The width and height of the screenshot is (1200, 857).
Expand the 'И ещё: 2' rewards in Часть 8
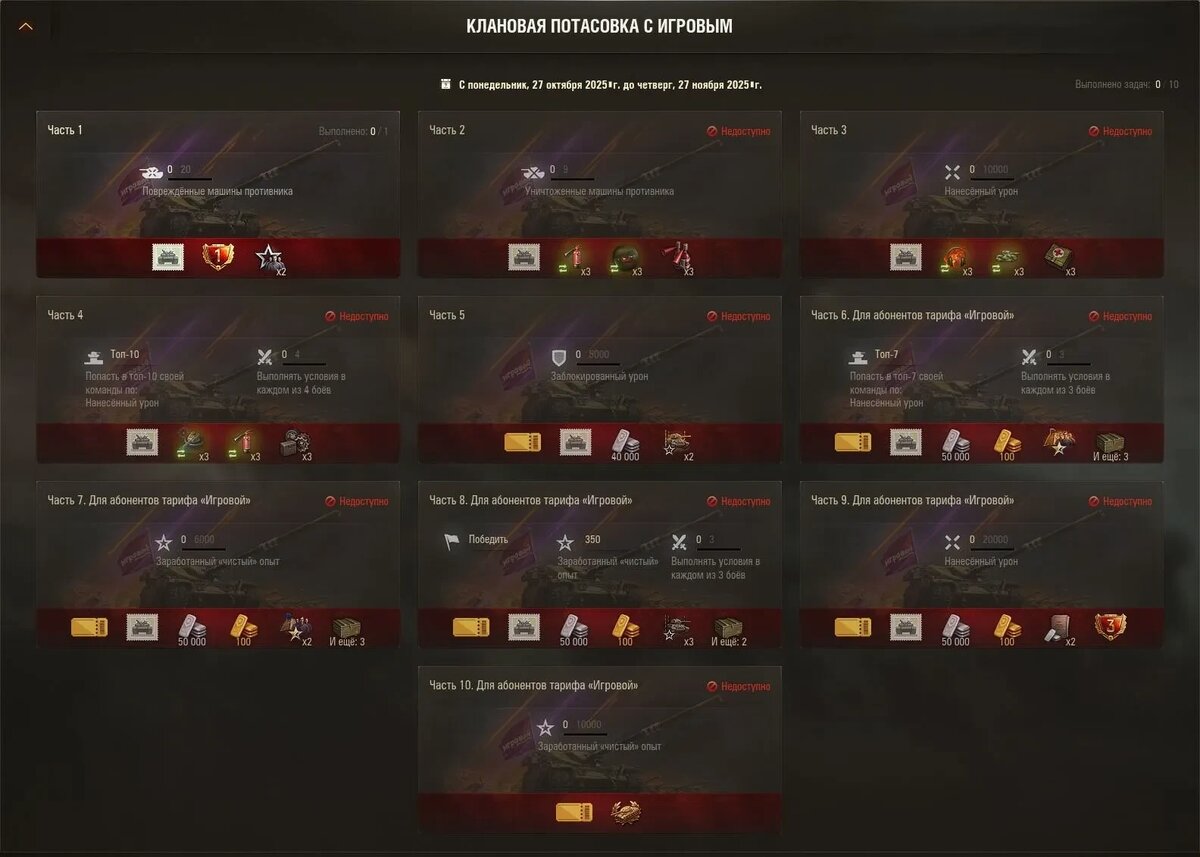[x=729, y=630]
